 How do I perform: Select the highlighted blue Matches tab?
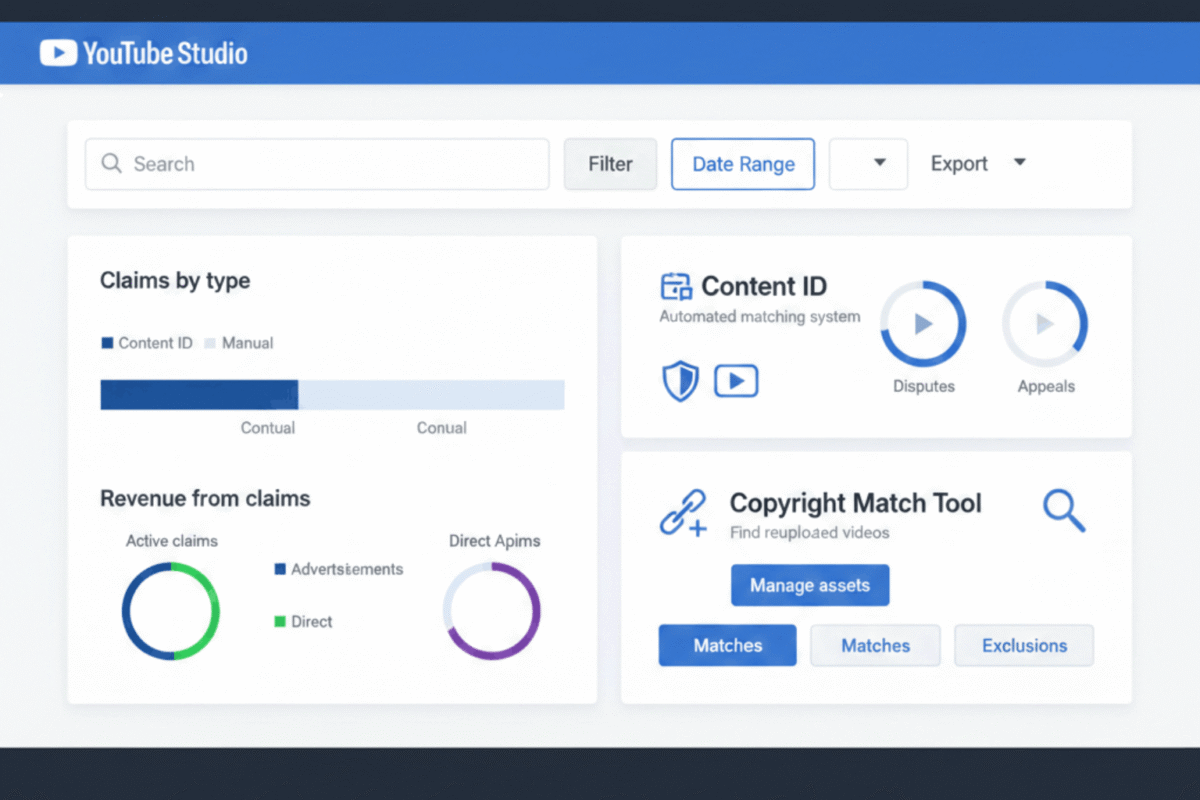point(728,645)
